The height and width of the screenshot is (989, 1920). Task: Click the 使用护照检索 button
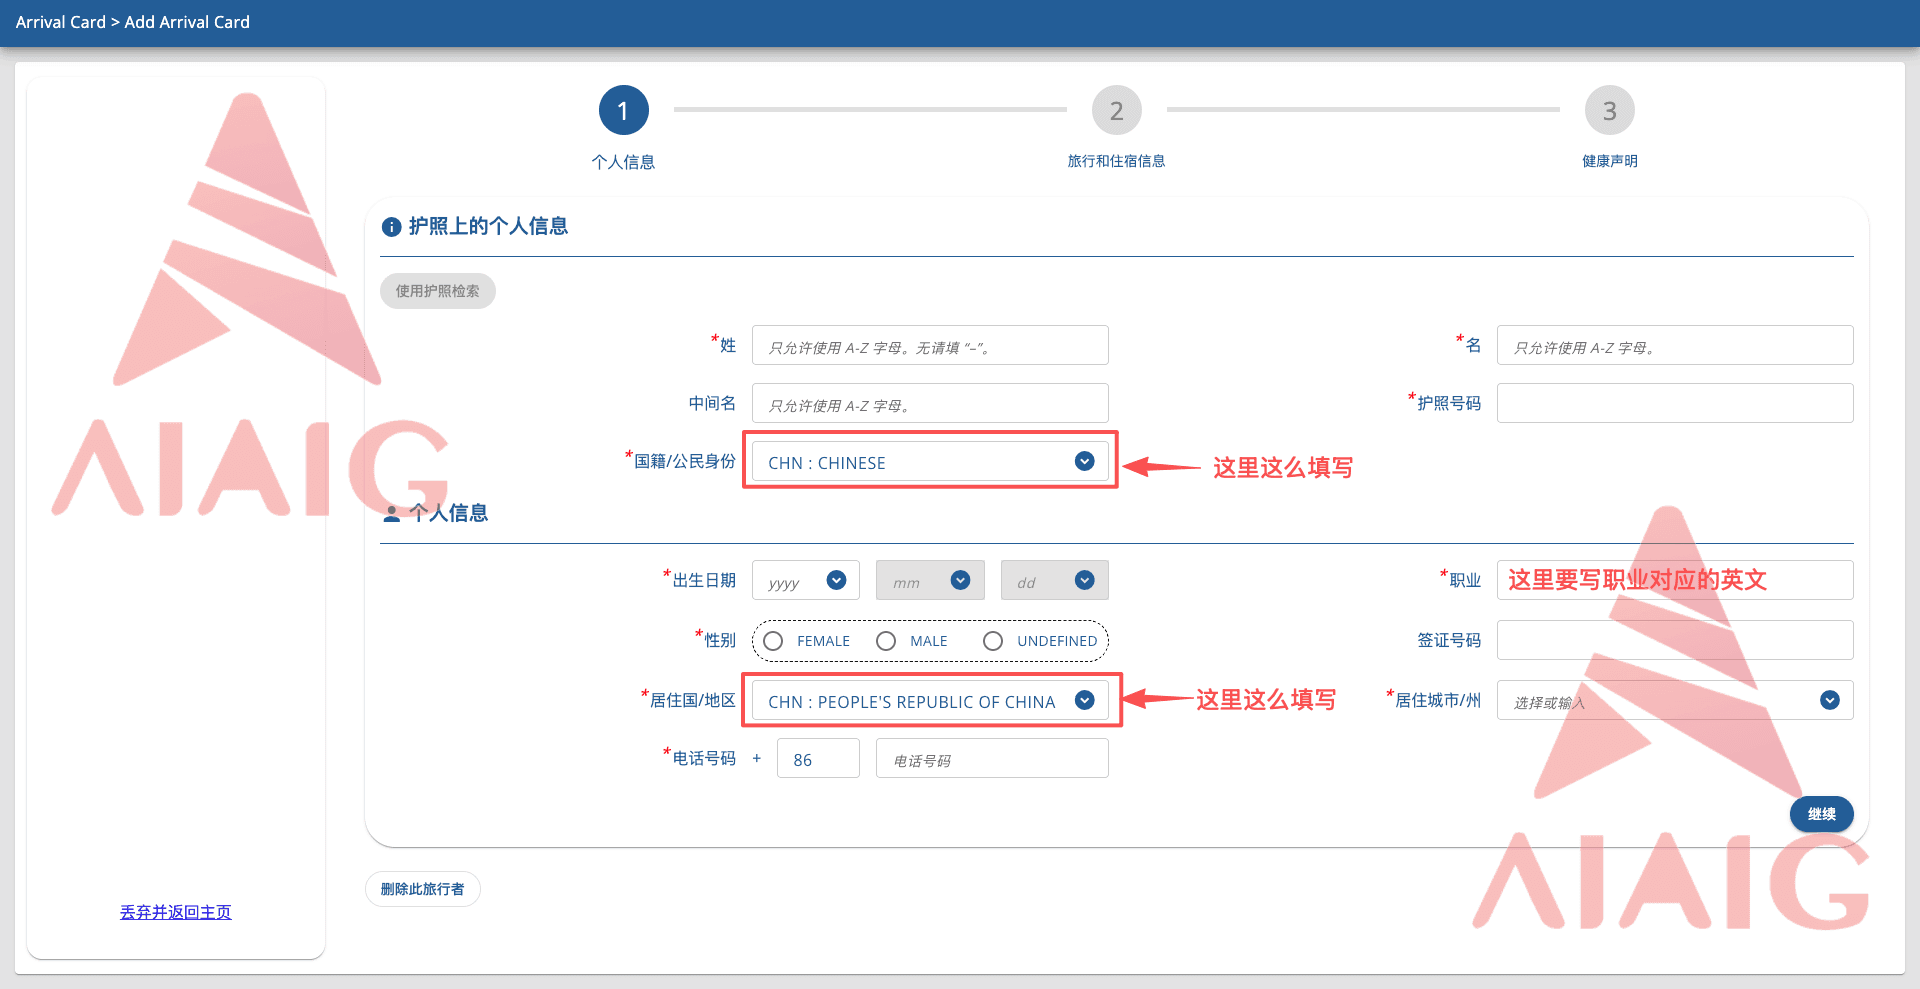438,291
